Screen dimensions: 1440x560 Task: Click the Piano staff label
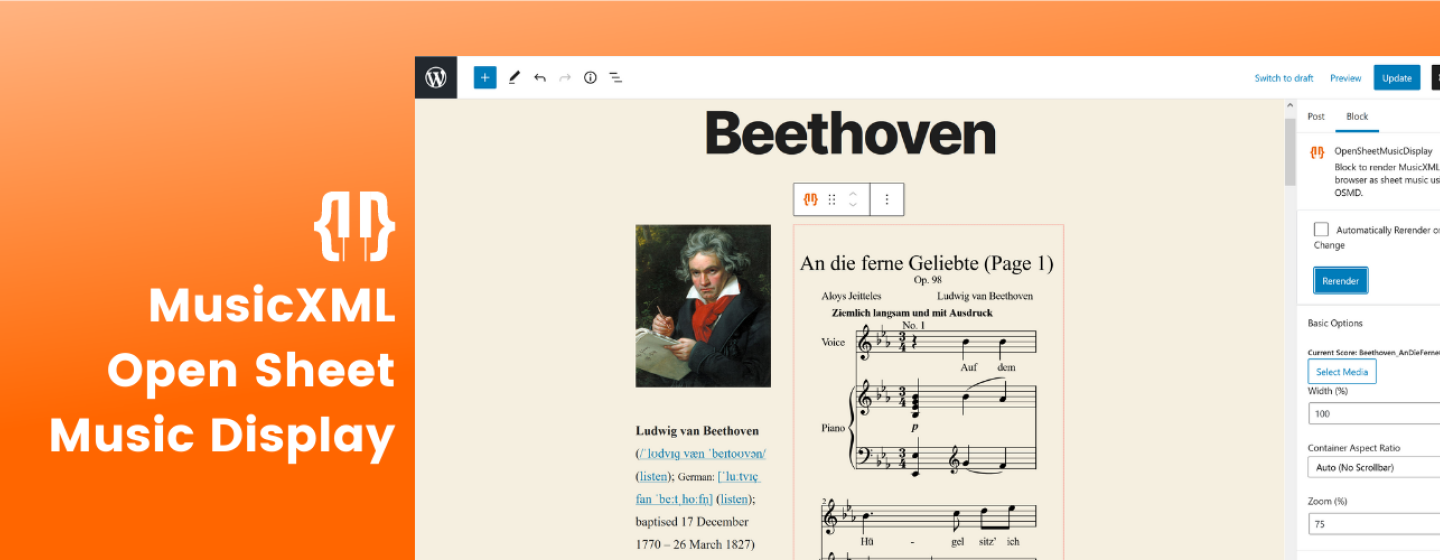click(x=833, y=428)
